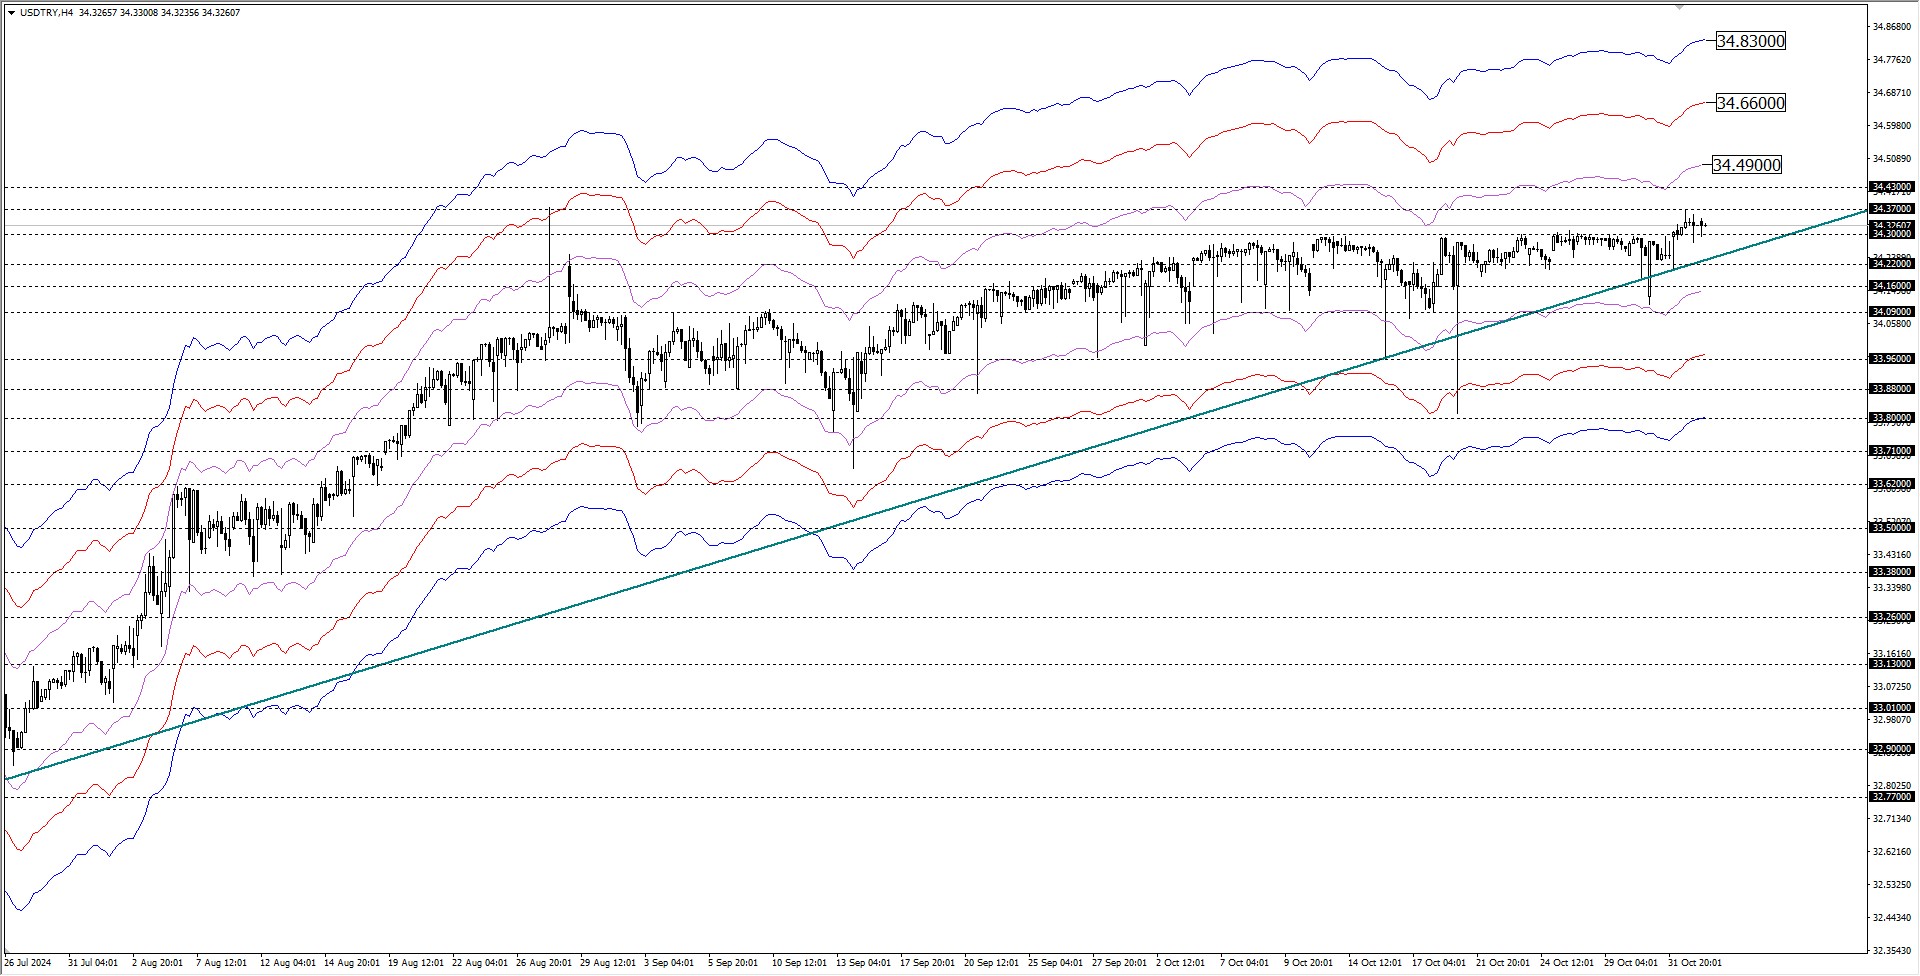Click the 34.16000 level tag on price axis
Viewport: 1920px width, 976px height.
[x=1892, y=286]
